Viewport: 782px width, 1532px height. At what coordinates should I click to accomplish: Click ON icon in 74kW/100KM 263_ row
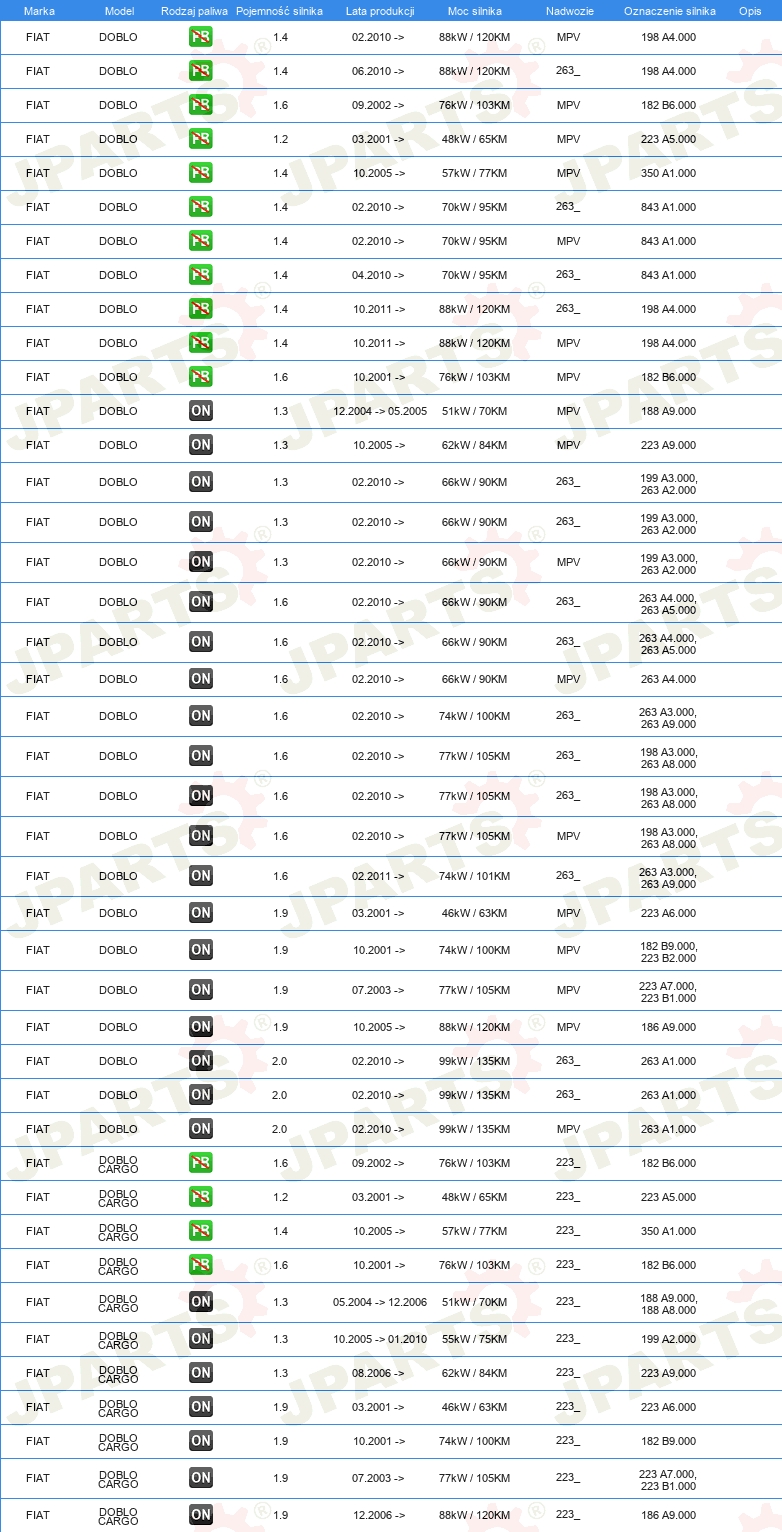201,716
